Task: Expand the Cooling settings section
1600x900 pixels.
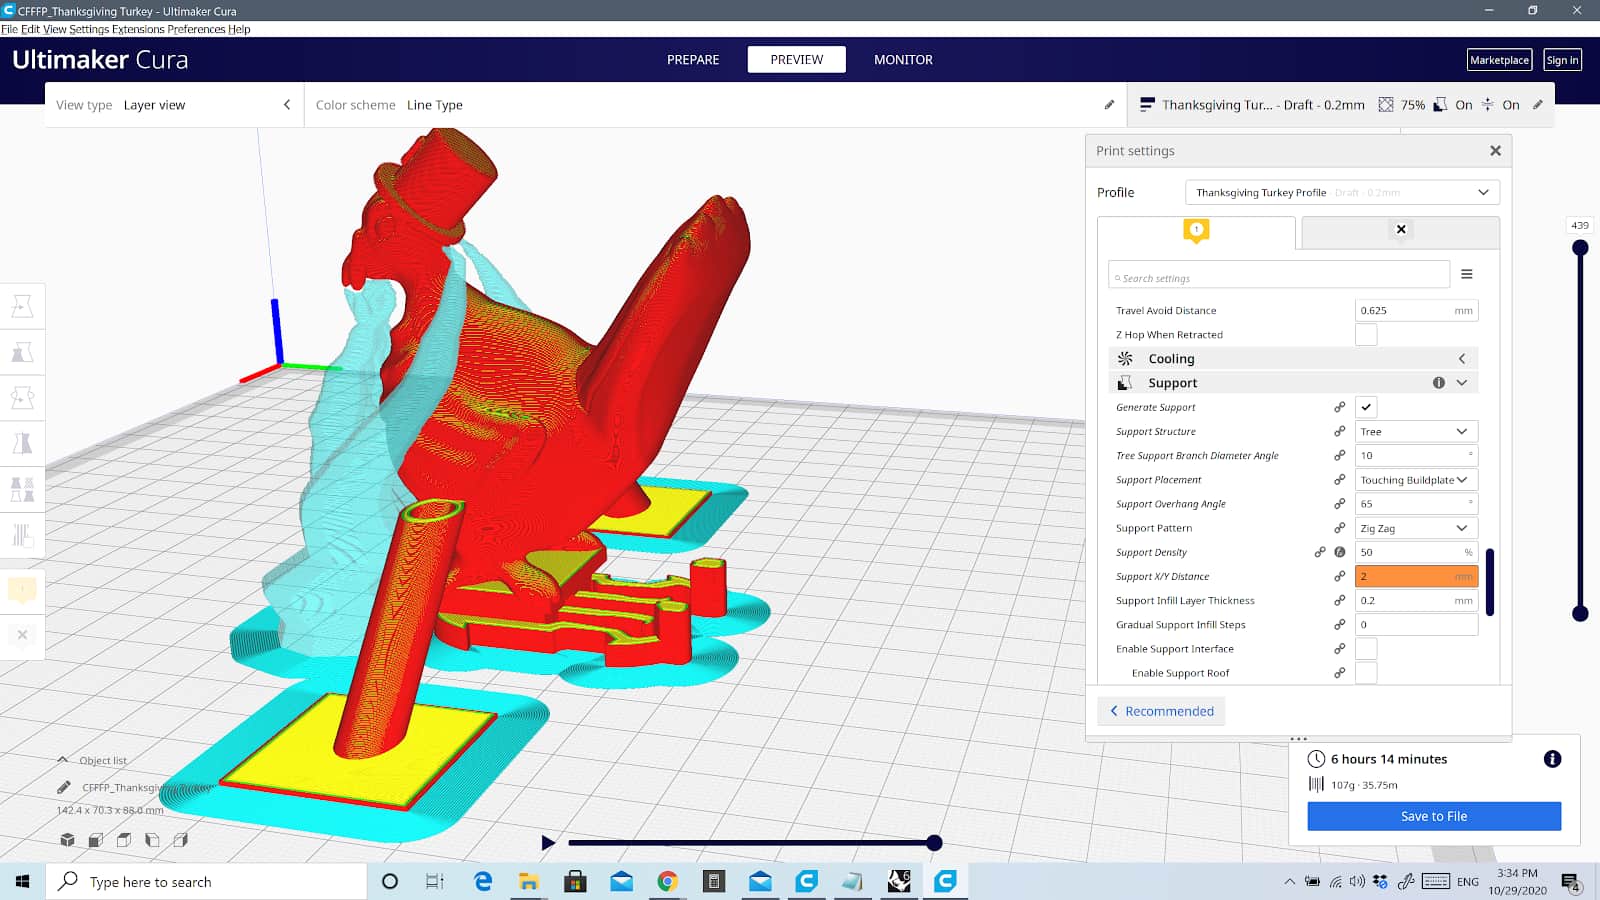Action: (x=1292, y=359)
